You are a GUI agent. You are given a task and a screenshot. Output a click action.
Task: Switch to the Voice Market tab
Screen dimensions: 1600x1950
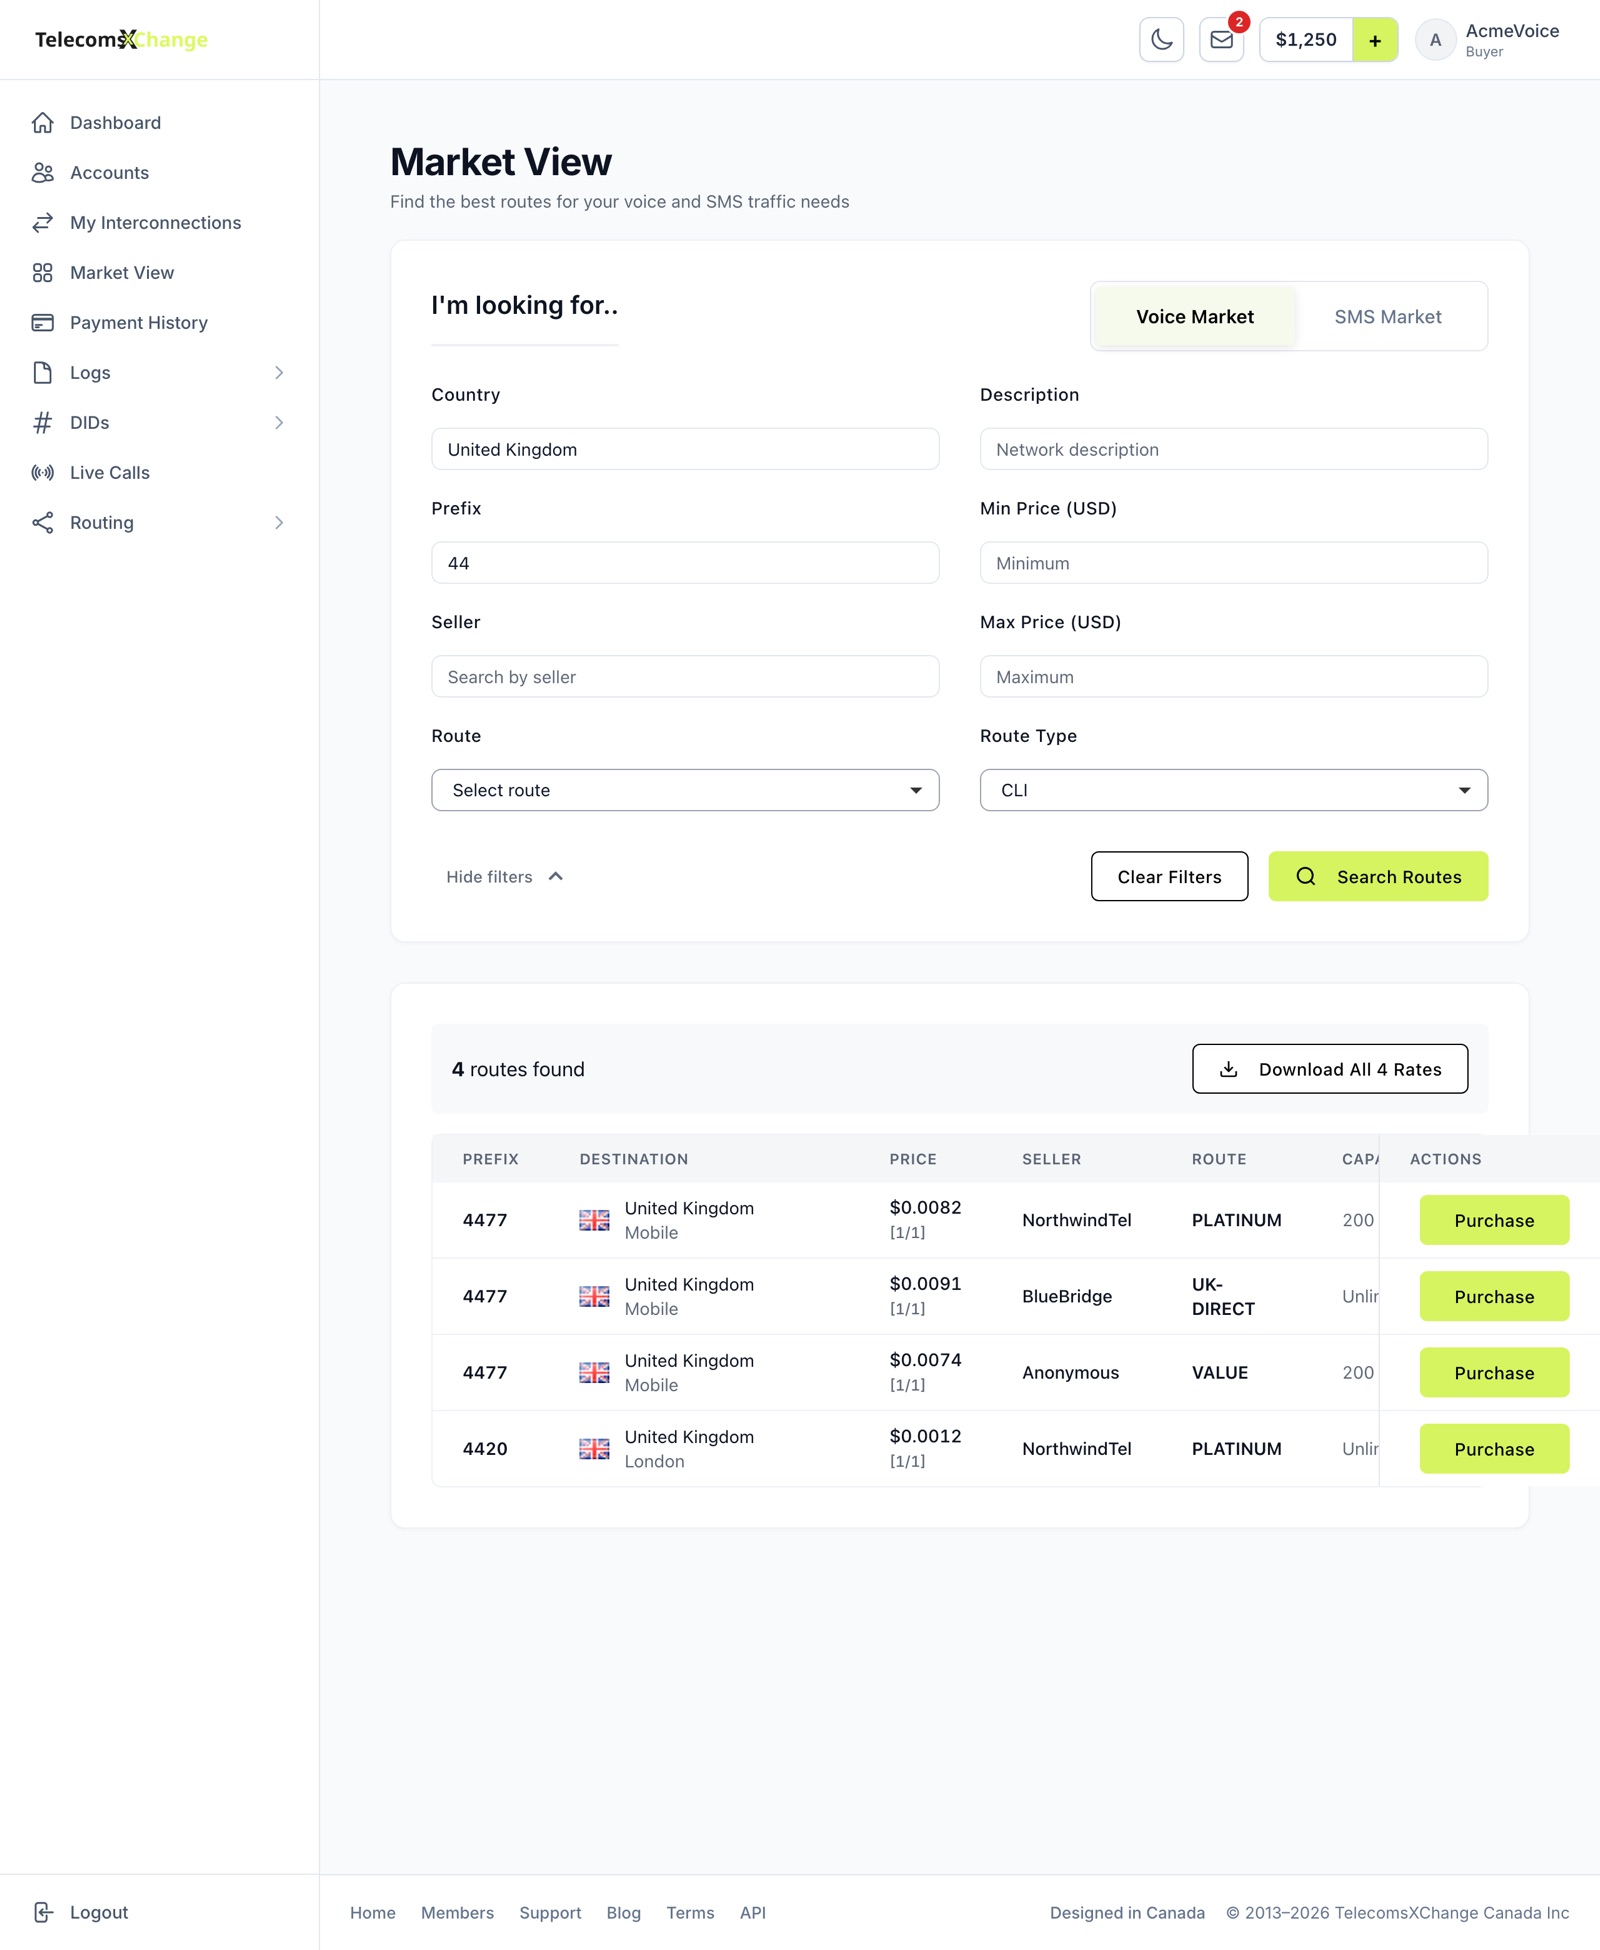1194,317
